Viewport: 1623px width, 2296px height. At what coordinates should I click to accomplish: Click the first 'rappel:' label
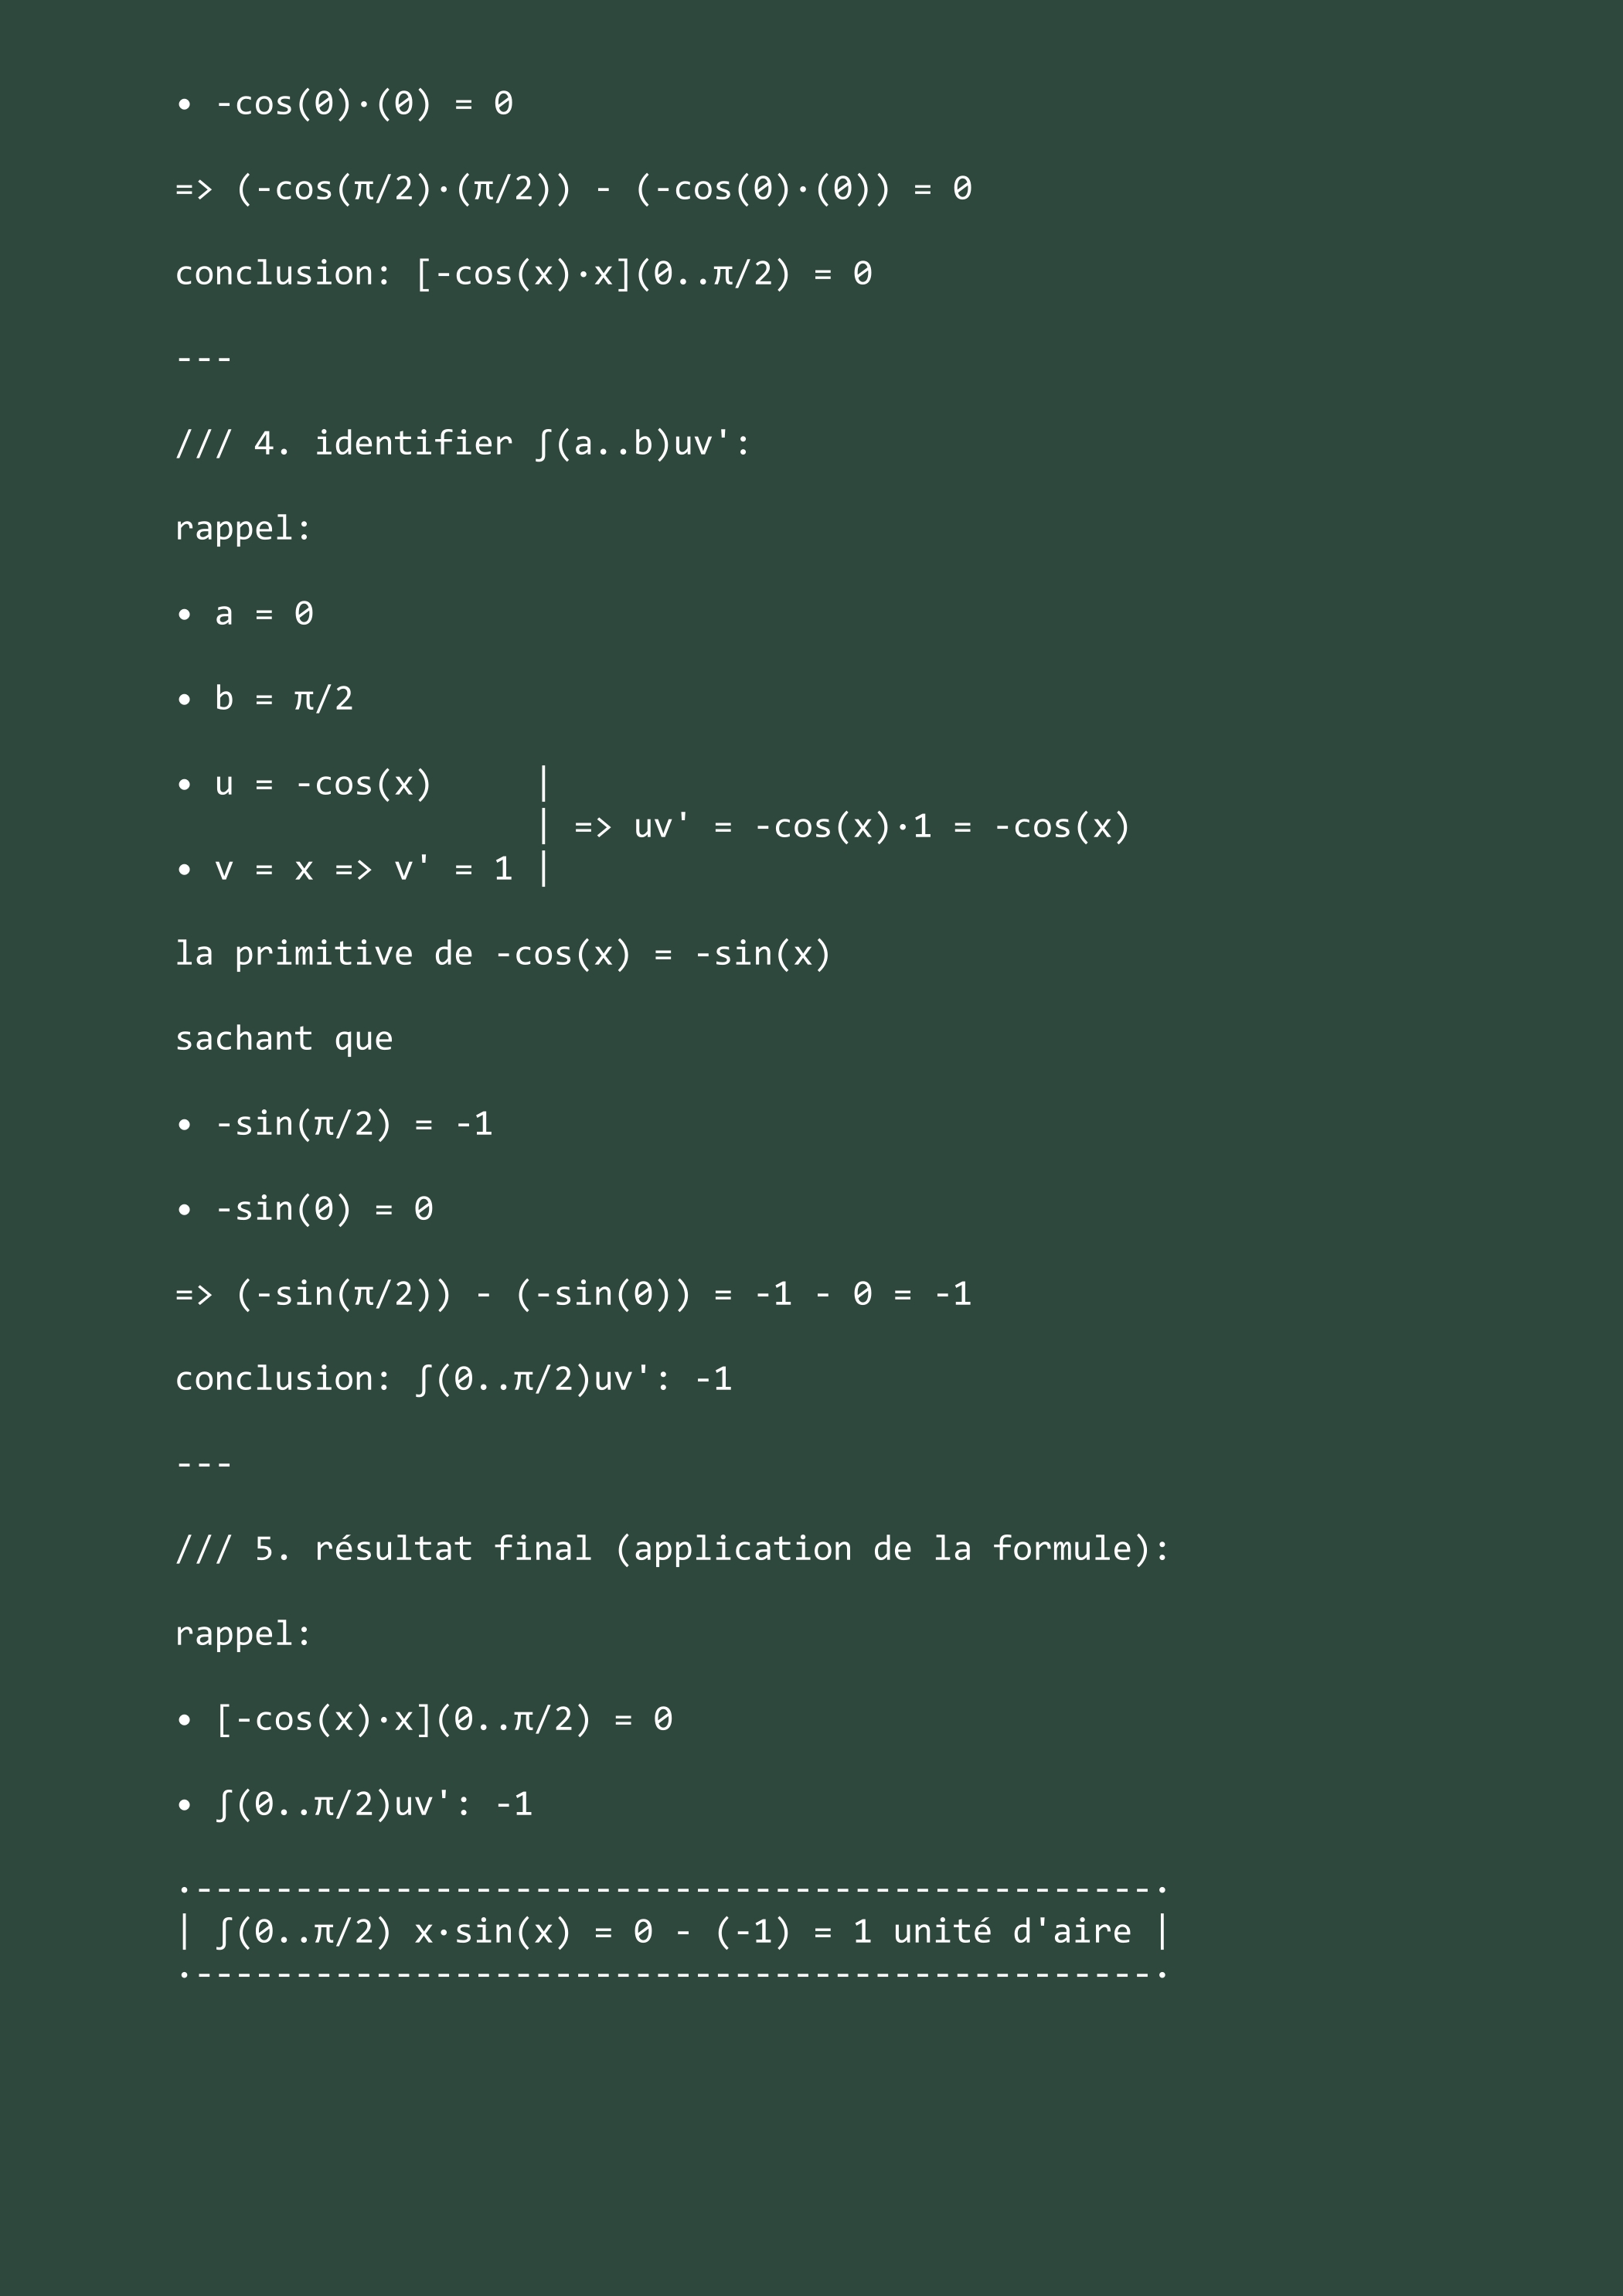pyautogui.click(x=244, y=529)
